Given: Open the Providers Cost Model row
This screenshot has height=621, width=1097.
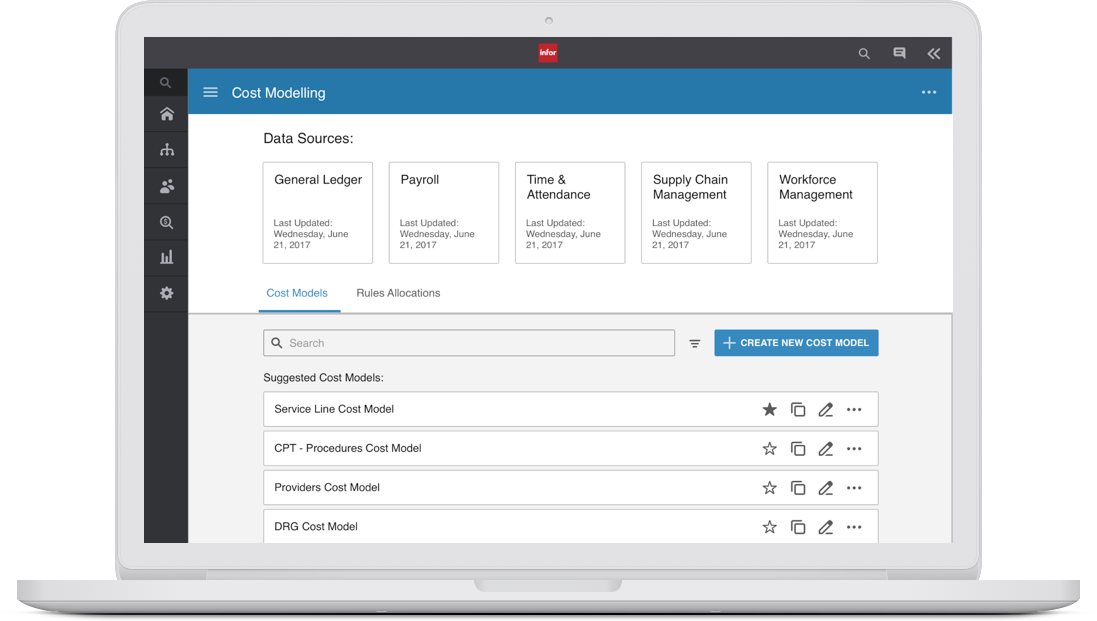Looking at the screenshot, I should [x=571, y=487].
